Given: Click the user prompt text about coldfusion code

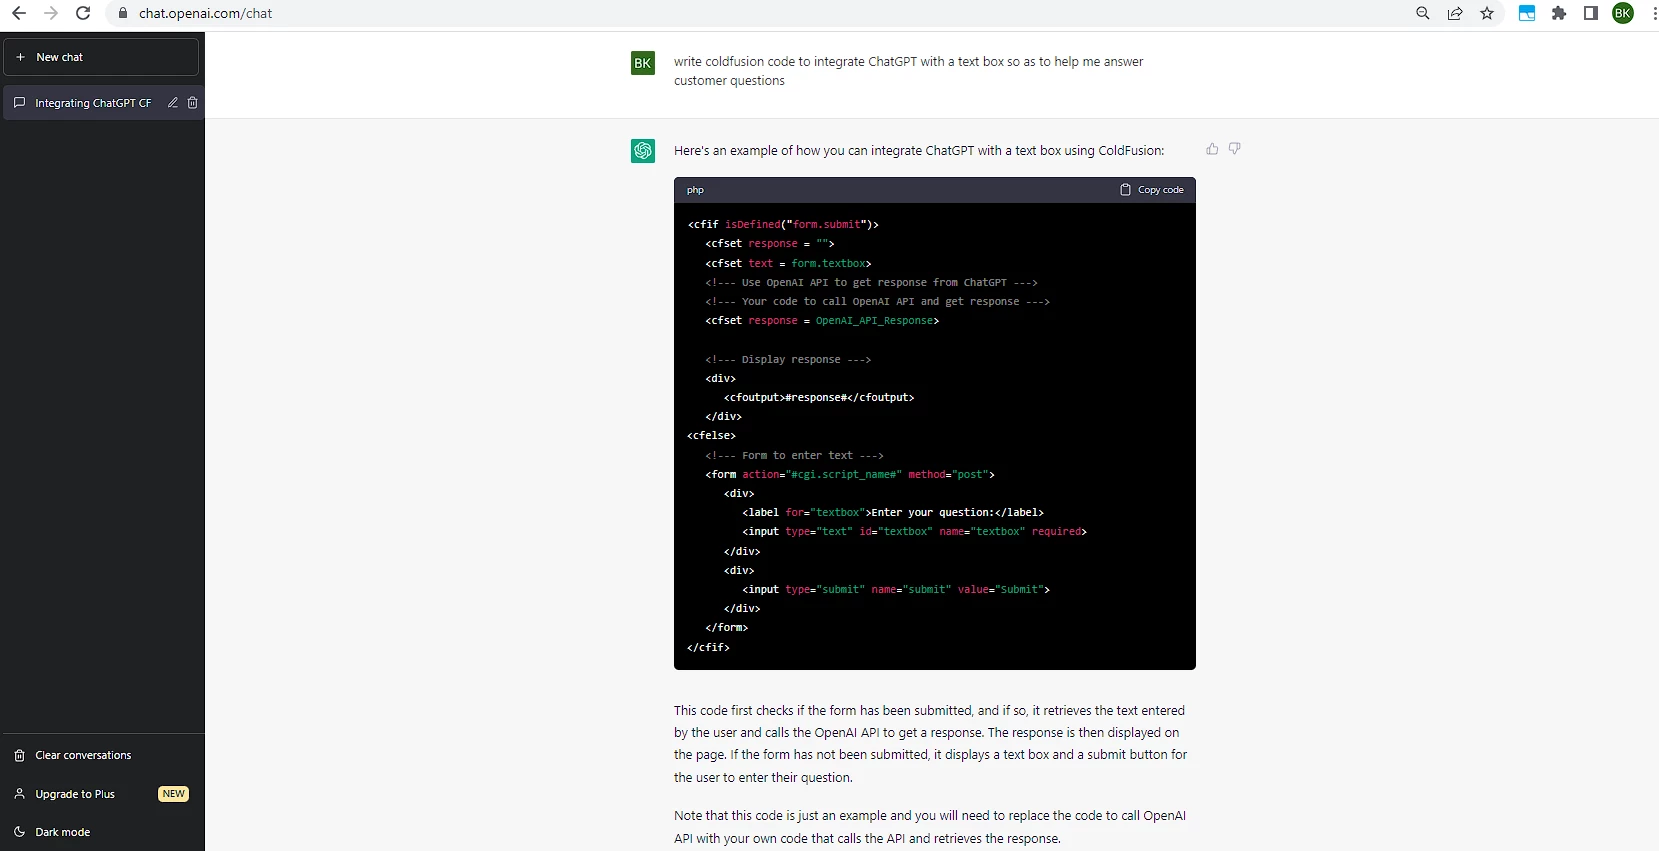Looking at the screenshot, I should pos(908,71).
